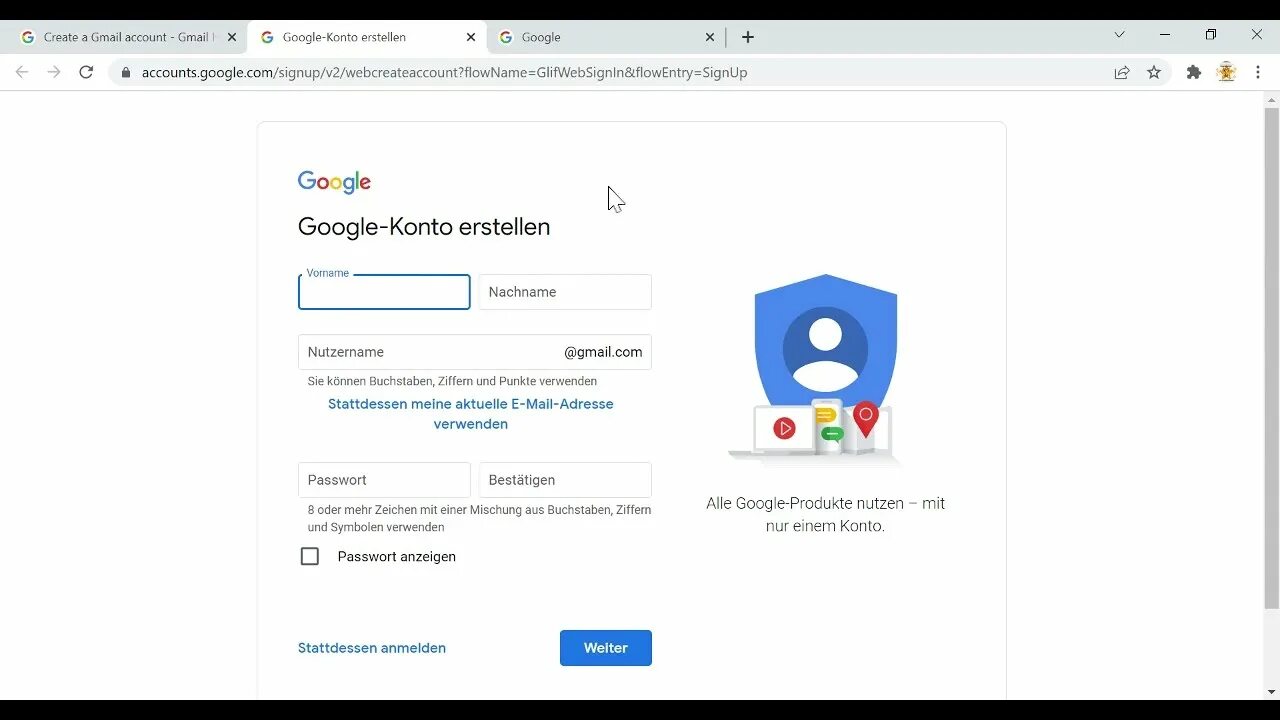Click the Bestätigen password field

(x=565, y=480)
